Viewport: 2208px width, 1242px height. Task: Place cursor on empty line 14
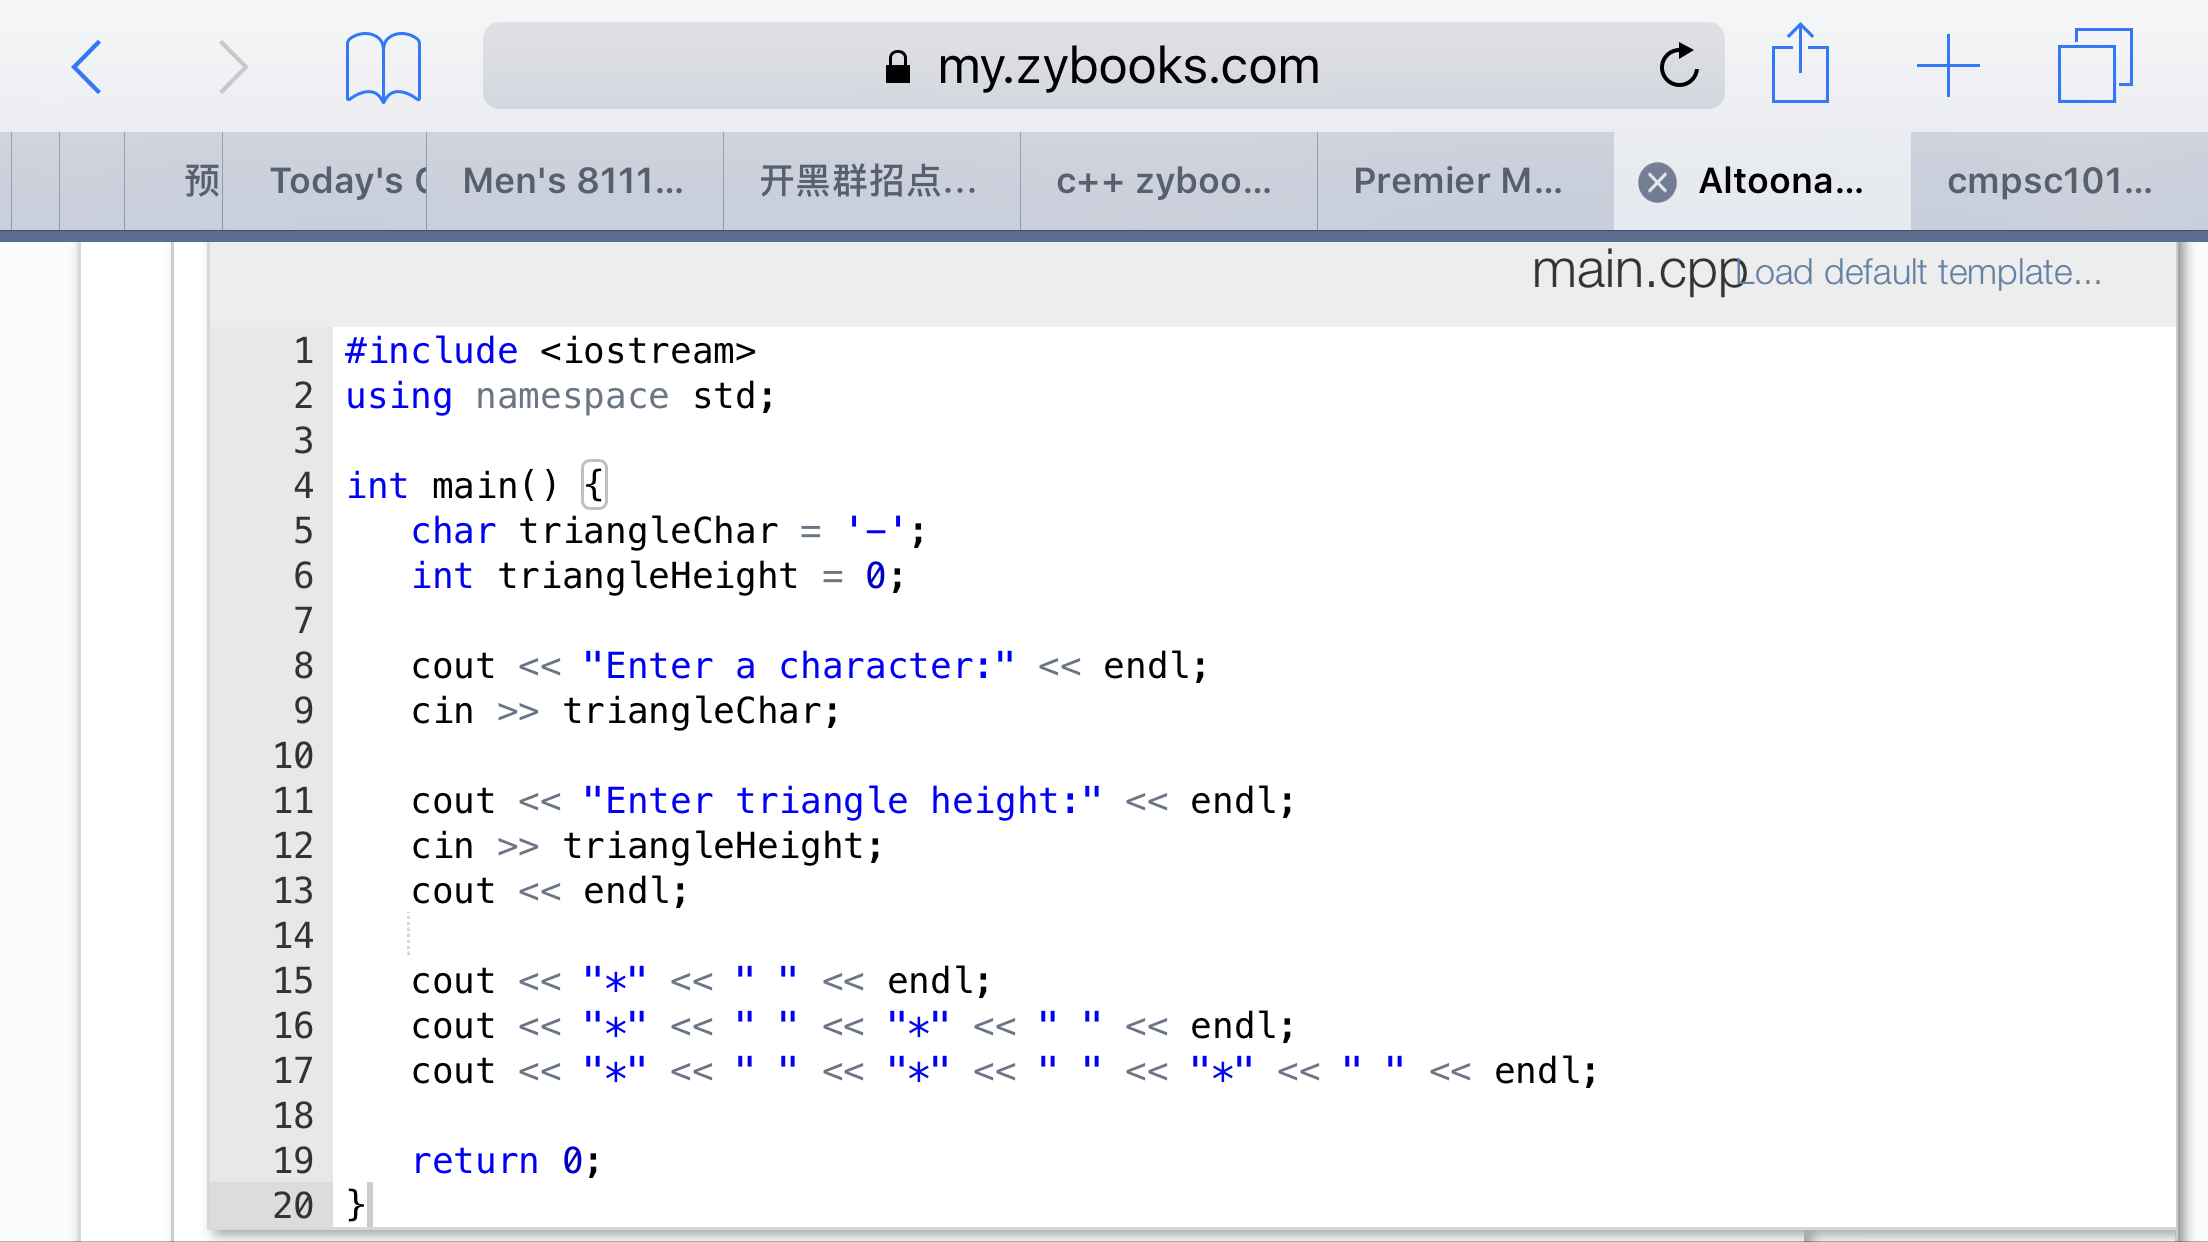[700, 936]
